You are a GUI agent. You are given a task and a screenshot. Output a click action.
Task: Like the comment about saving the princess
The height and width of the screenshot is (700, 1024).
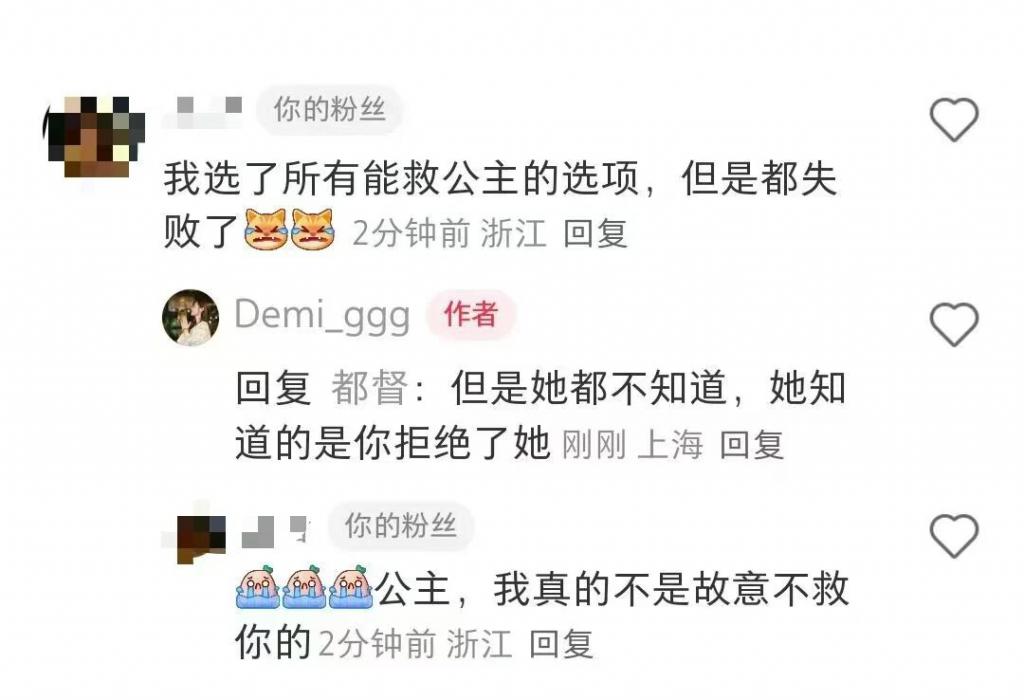coord(953,119)
